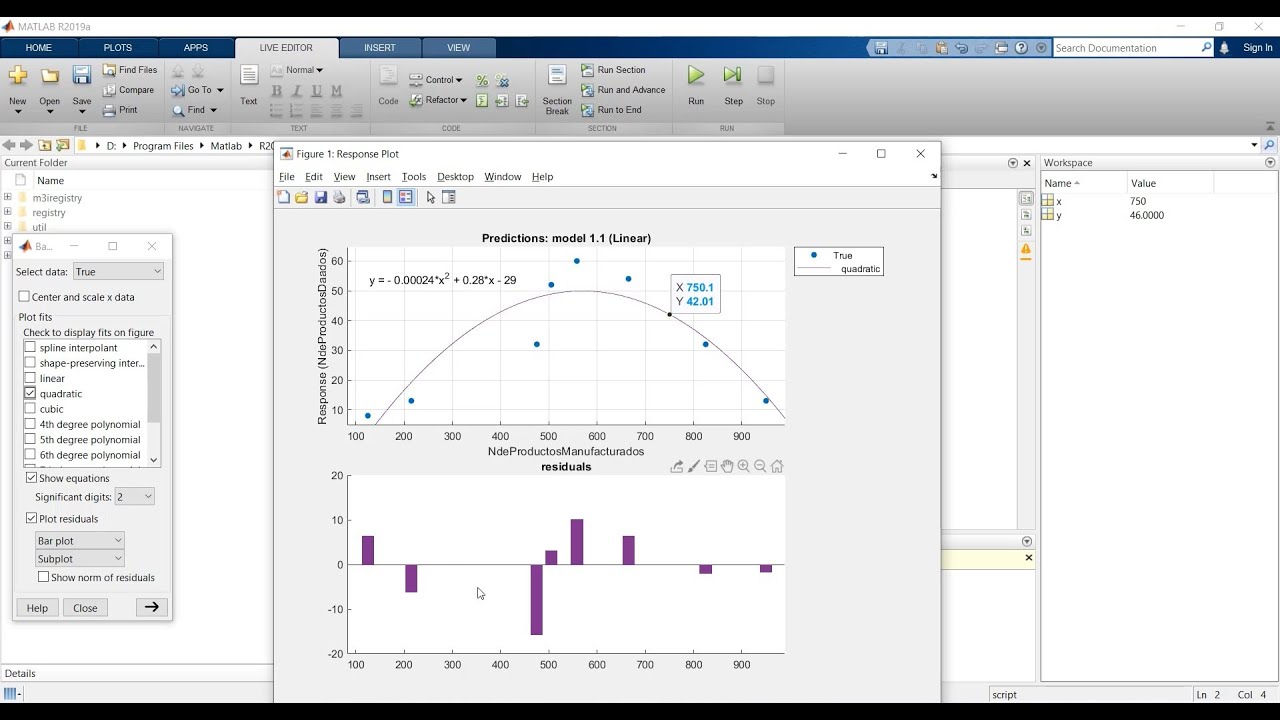Click the comment percent icon
1280x720 pixels.
click(x=482, y=81)
